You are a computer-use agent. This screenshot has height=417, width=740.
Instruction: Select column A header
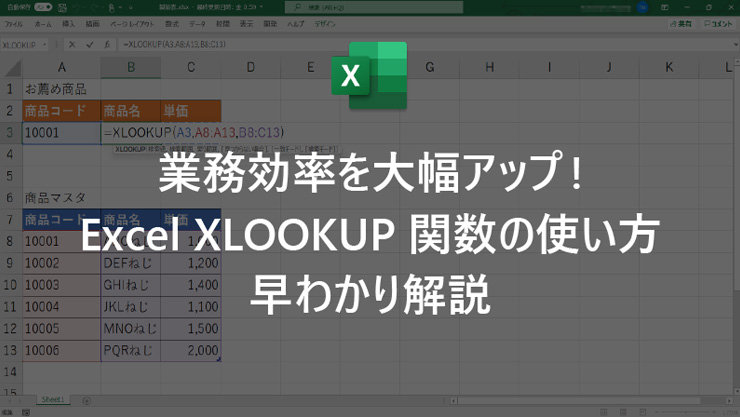[61, 67]
